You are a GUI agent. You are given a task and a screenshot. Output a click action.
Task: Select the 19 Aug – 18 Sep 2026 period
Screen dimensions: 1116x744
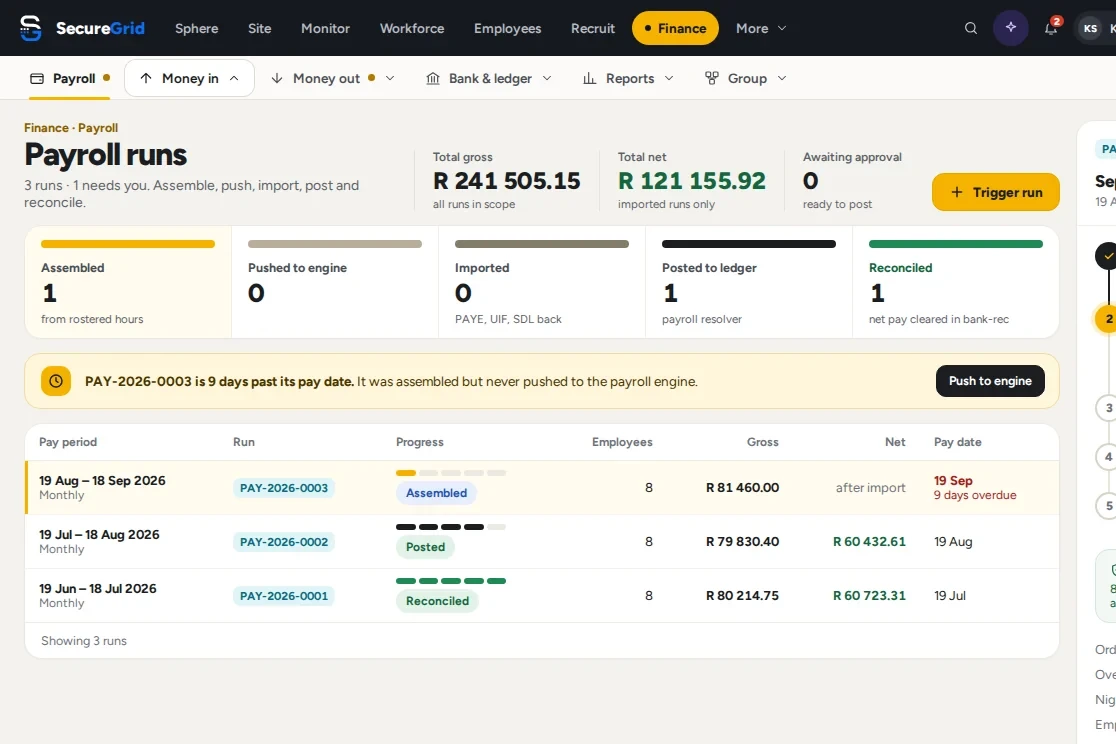[x=102, y=481]
